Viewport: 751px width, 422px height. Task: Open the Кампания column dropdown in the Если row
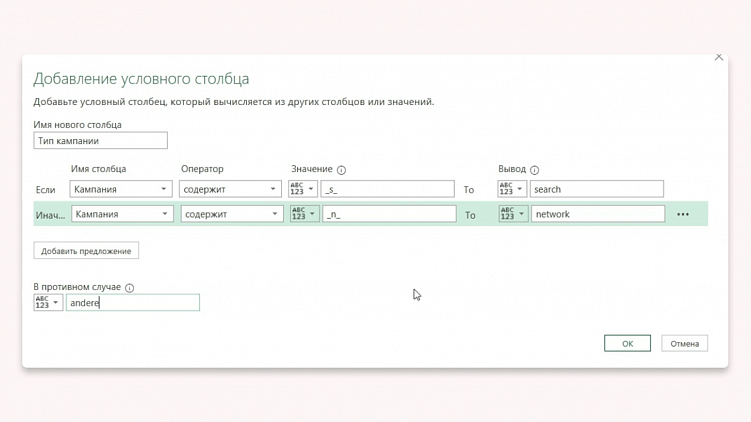pyautogui.click(x=121, y=189)
